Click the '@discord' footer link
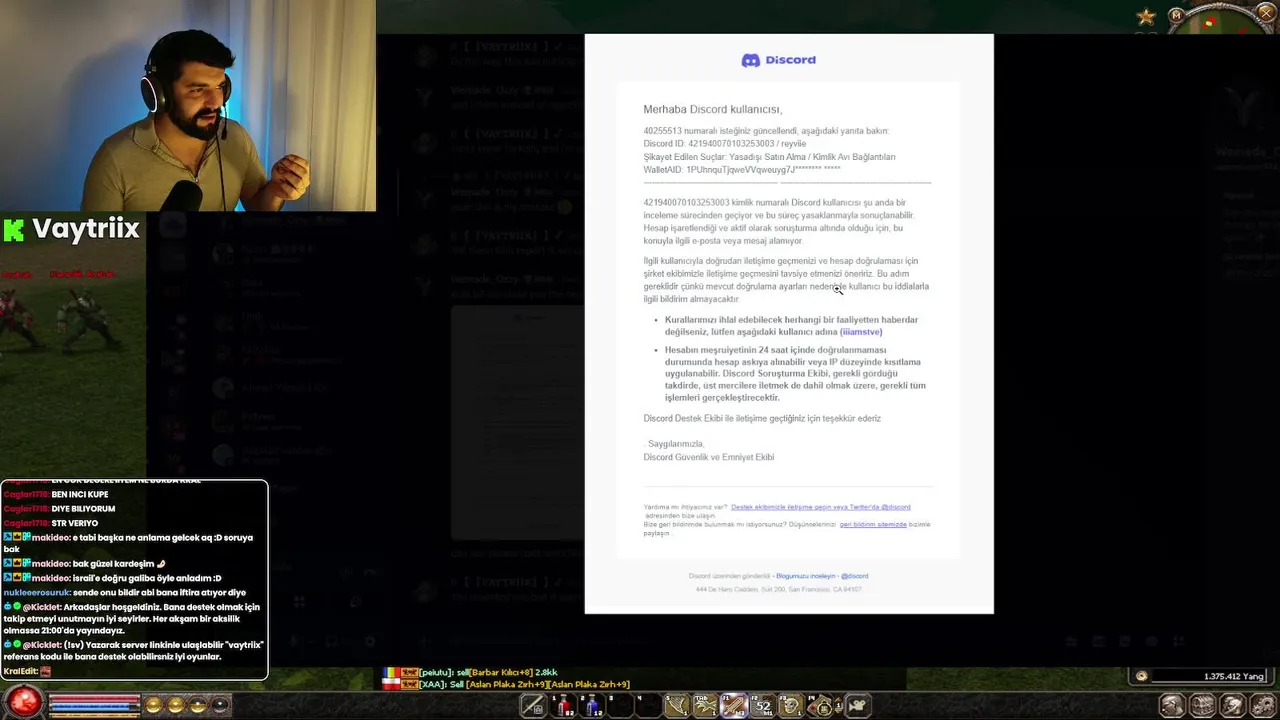 854,576
